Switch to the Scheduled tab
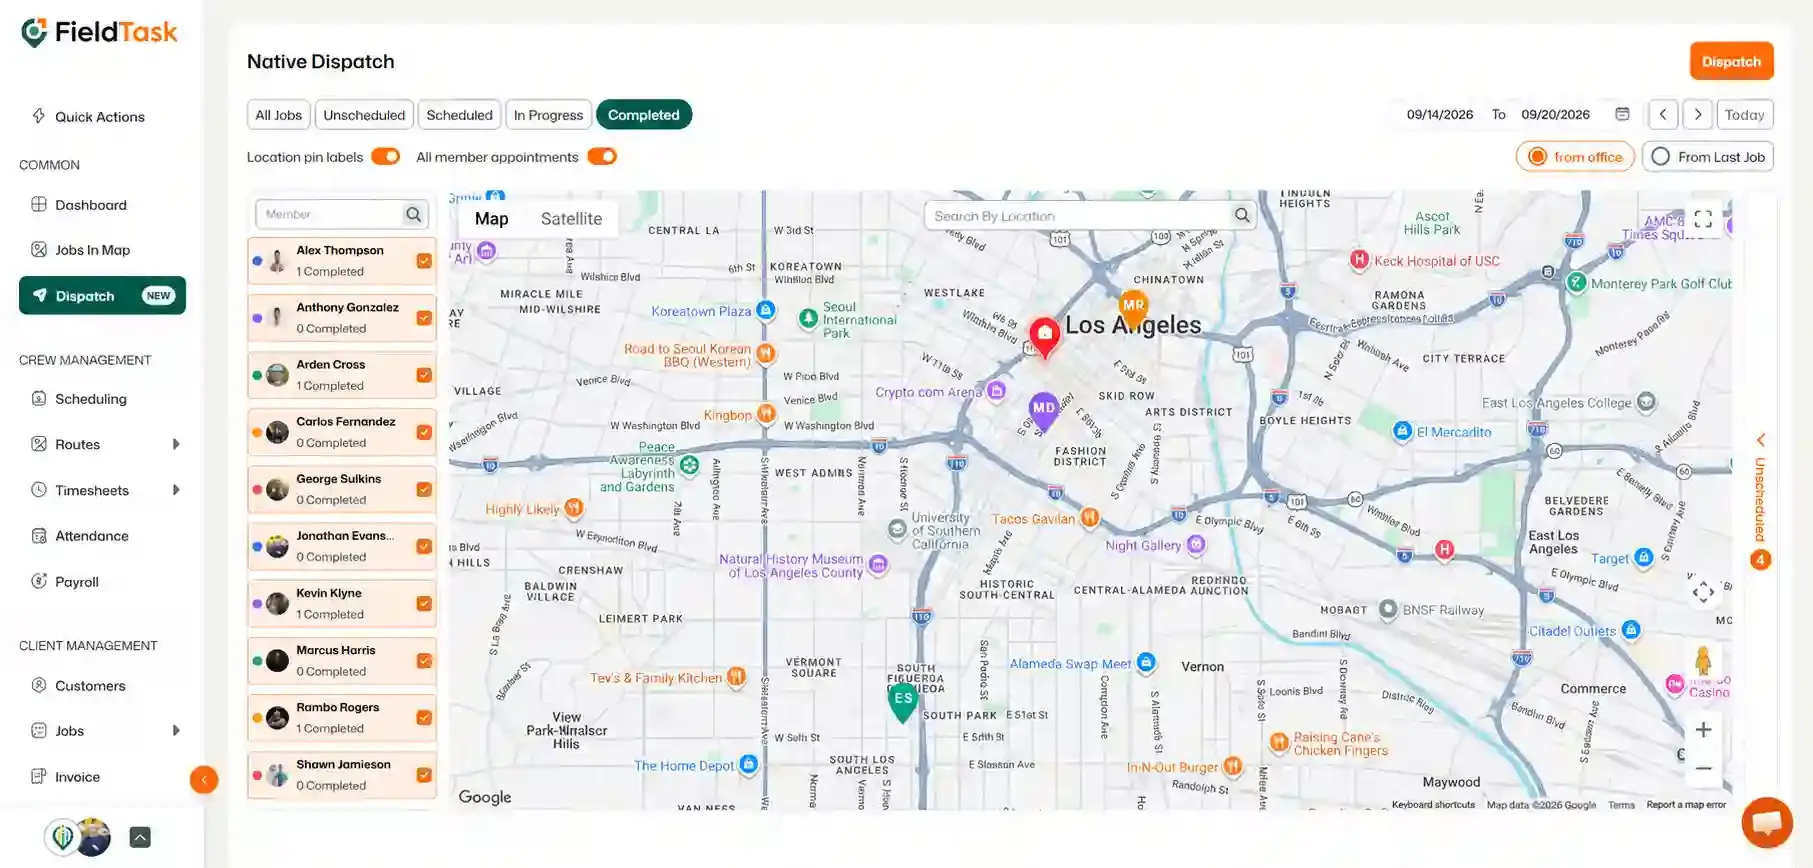1813x868 pixels. pyautogui.click(x=459, y=115)
